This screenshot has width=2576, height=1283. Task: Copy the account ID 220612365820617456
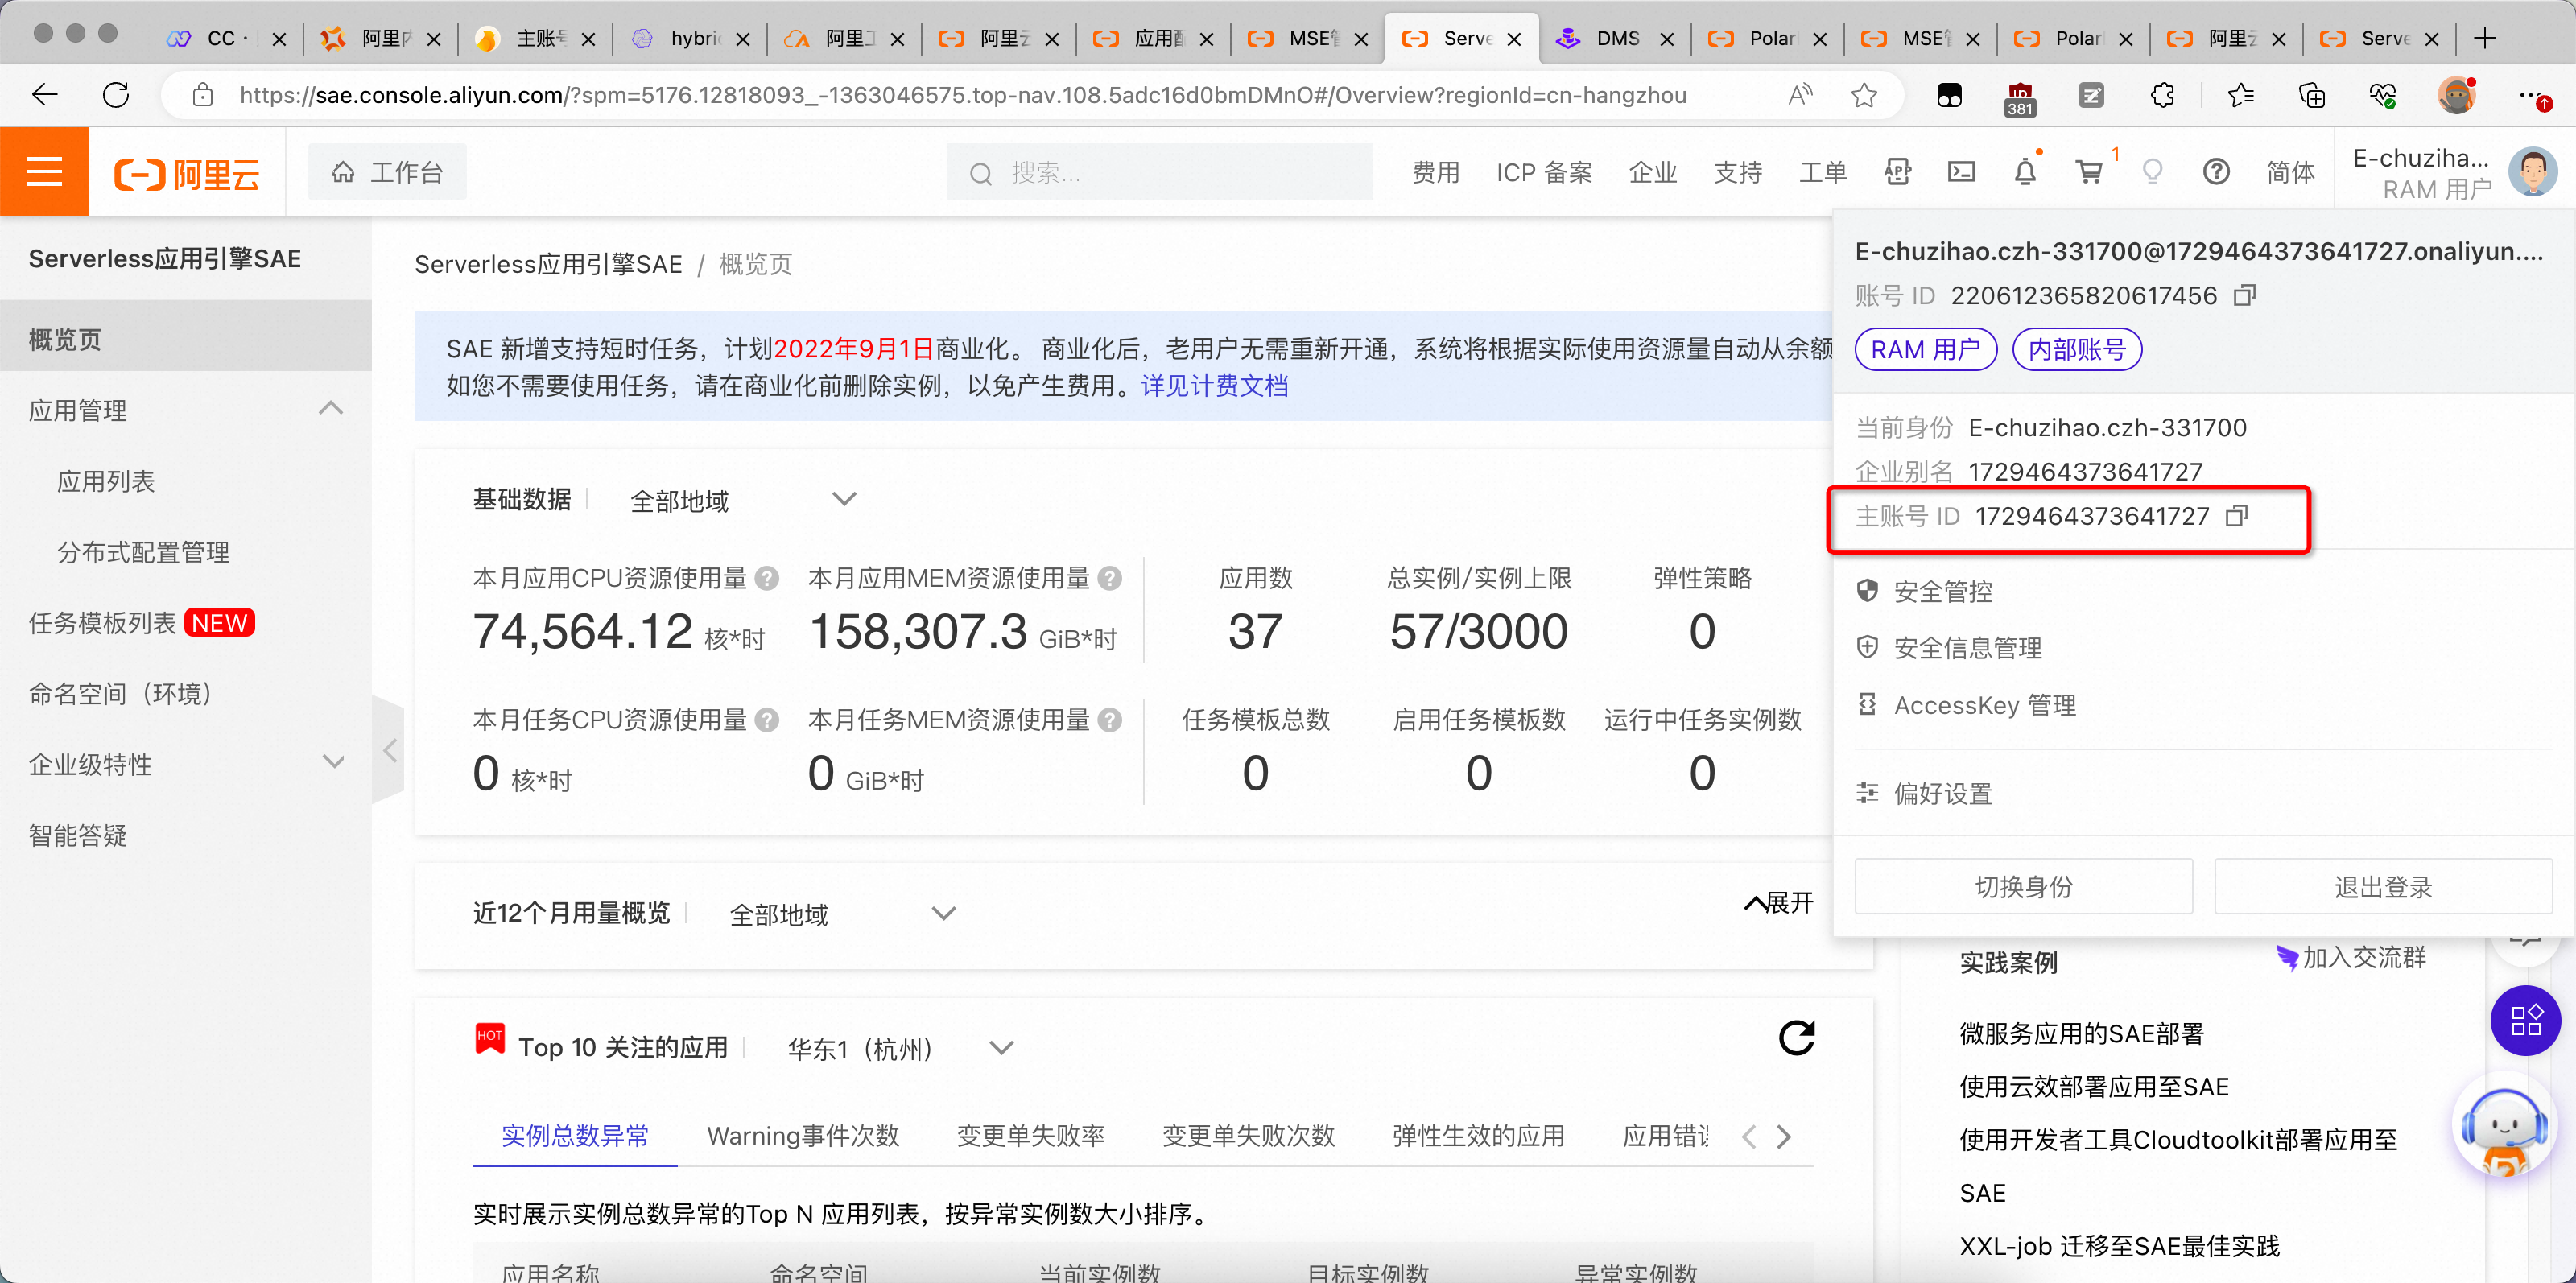pyautogui.click(x=2244, y=295)
